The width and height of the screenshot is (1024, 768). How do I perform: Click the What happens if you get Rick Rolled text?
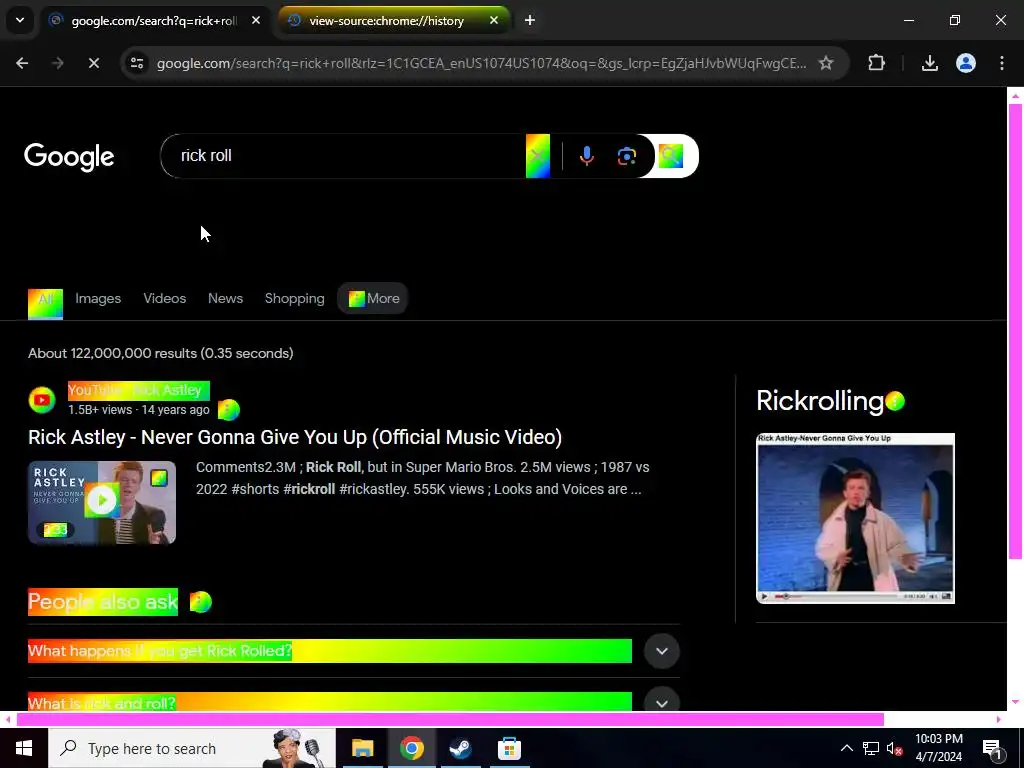pyautogui.click(x=160, y=651)
